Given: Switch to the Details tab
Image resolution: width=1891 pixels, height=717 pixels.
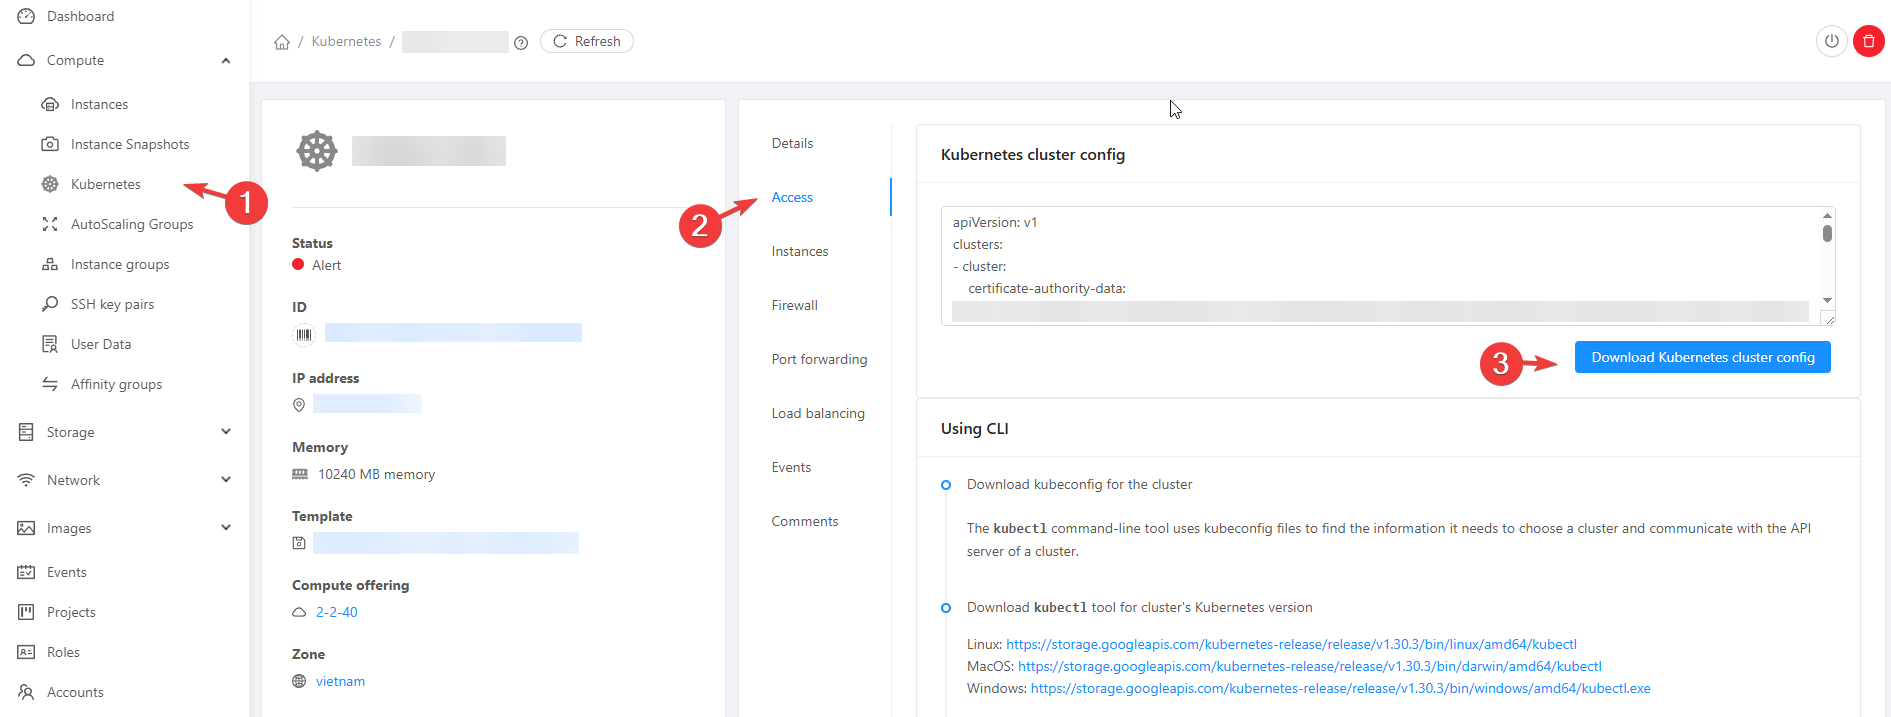Looking at the screenshot, I should (x=792, y=143).
